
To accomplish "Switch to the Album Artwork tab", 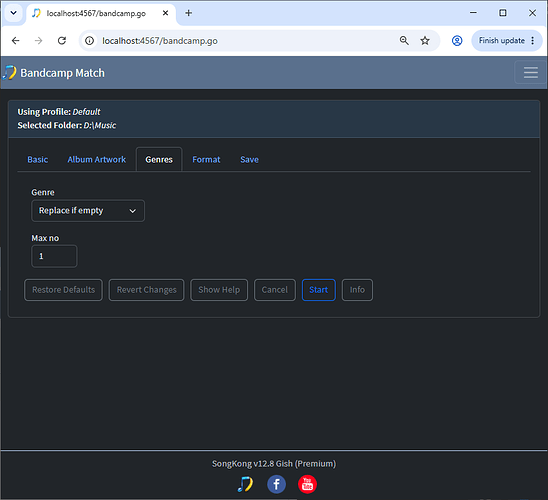I will pyautogui.click(x=96, y=160).
